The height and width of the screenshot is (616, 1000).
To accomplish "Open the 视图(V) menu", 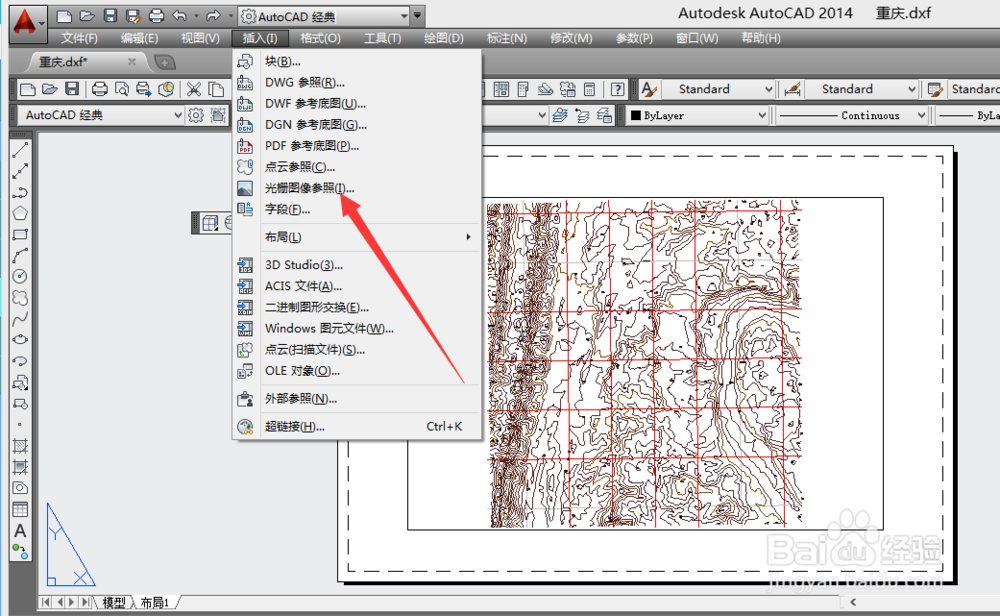I will point(200,38).
